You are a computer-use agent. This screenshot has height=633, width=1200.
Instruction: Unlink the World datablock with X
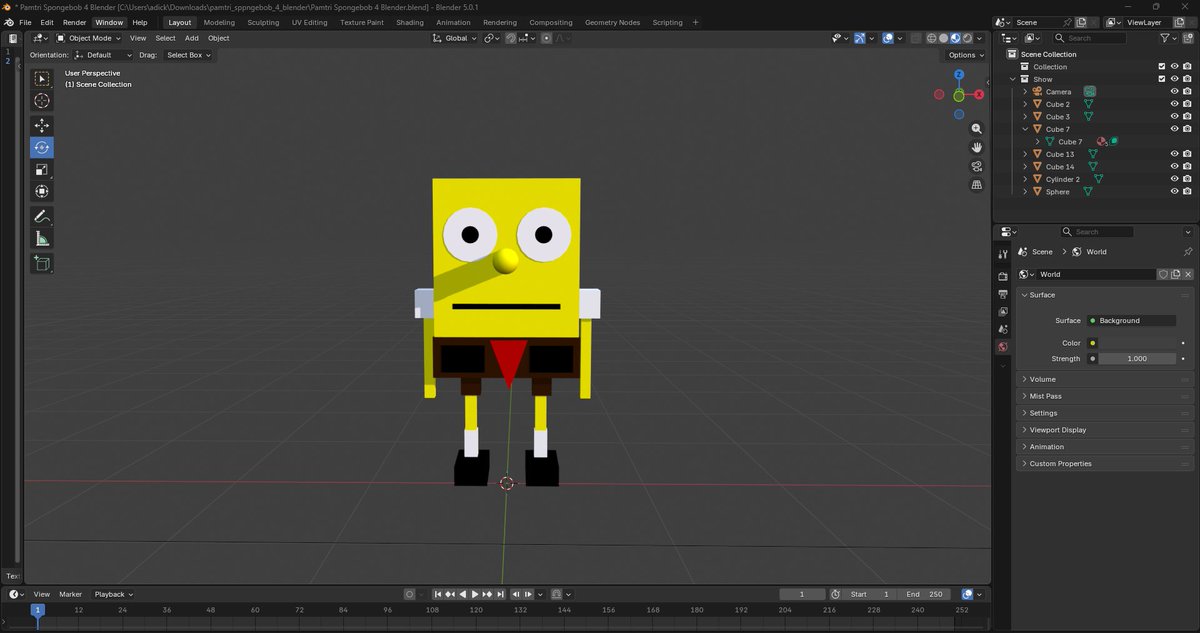(1188, 274)
